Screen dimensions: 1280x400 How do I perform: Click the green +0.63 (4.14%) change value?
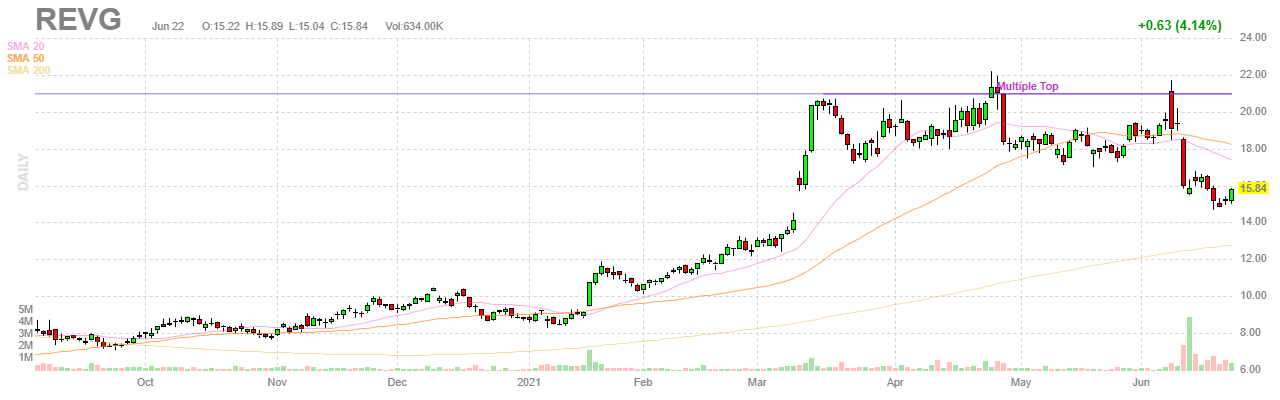point(1179,26)
